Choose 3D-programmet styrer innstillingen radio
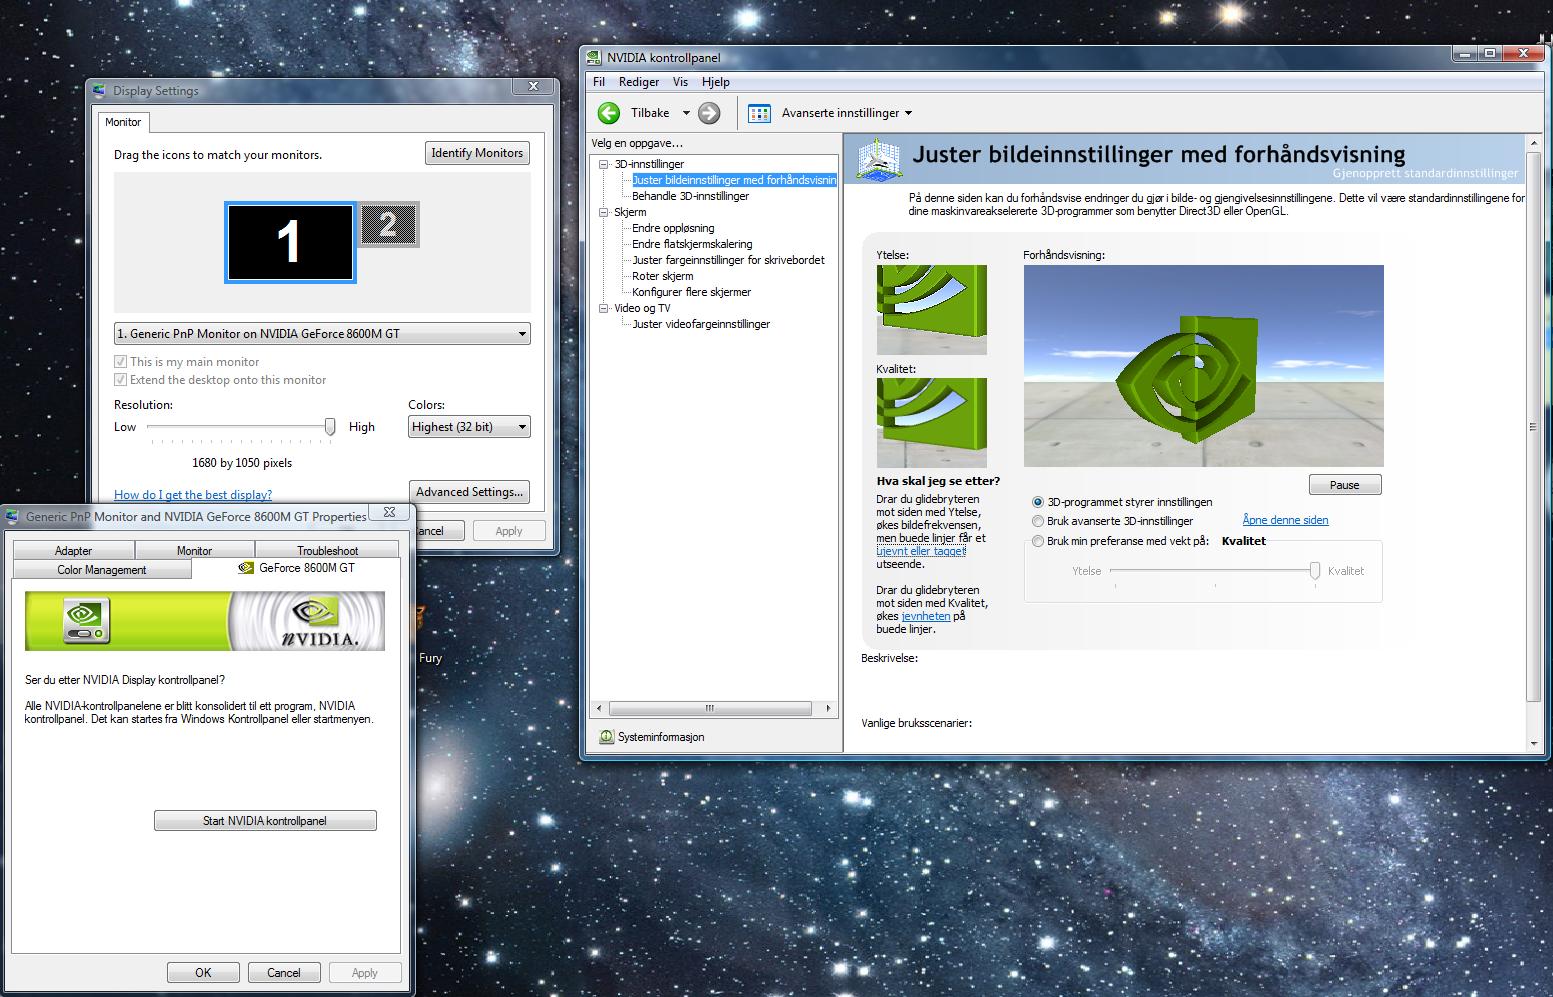The image size is (1553, 997). coord(1038,502)
